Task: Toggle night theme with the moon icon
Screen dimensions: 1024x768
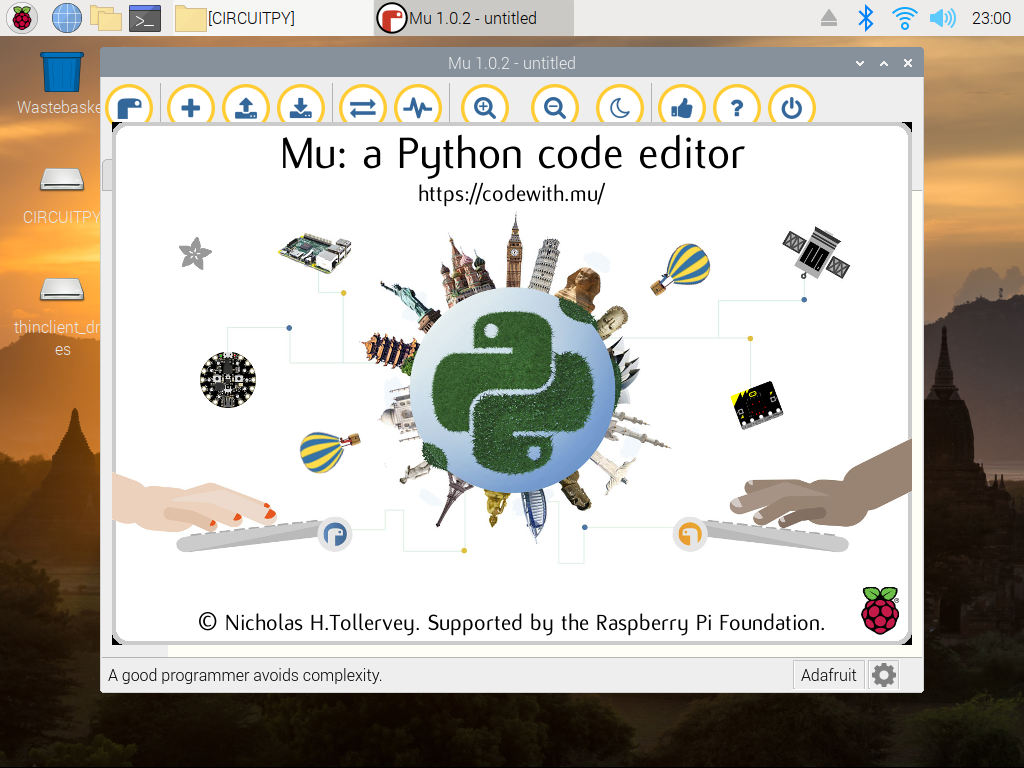Action: tap(620, 104)
